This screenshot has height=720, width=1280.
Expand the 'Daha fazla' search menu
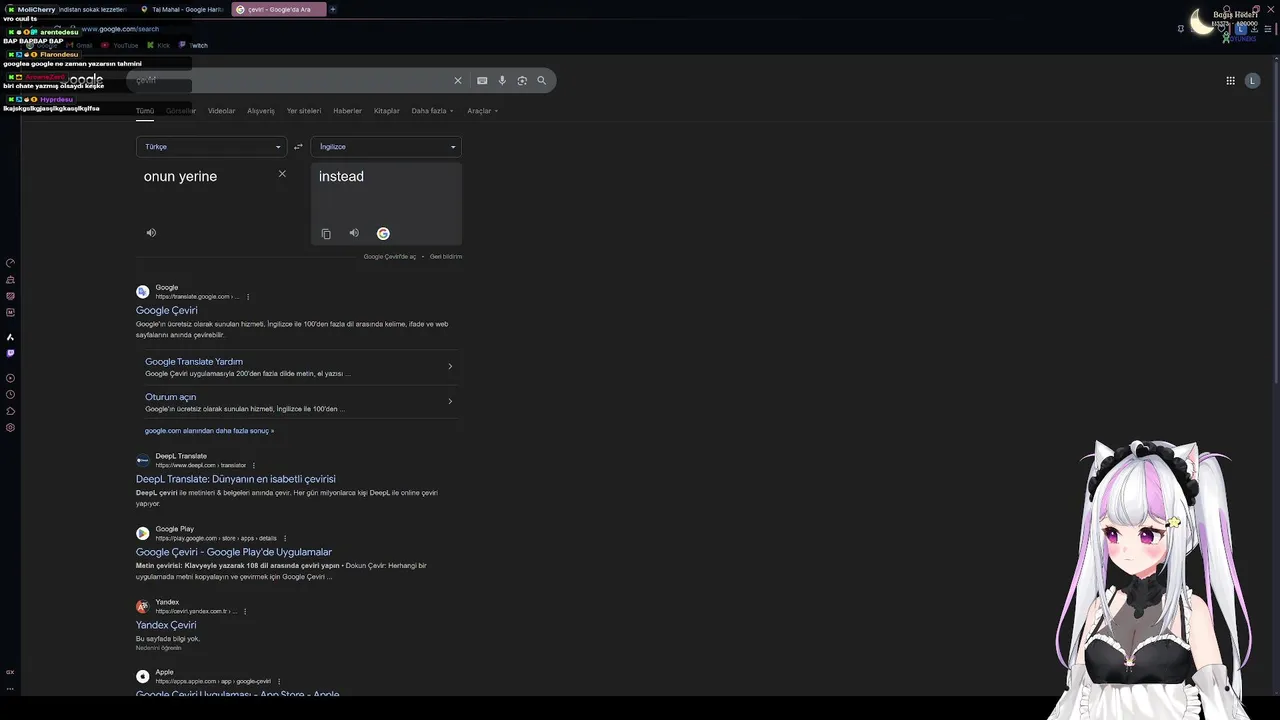(x=432, y=111)
